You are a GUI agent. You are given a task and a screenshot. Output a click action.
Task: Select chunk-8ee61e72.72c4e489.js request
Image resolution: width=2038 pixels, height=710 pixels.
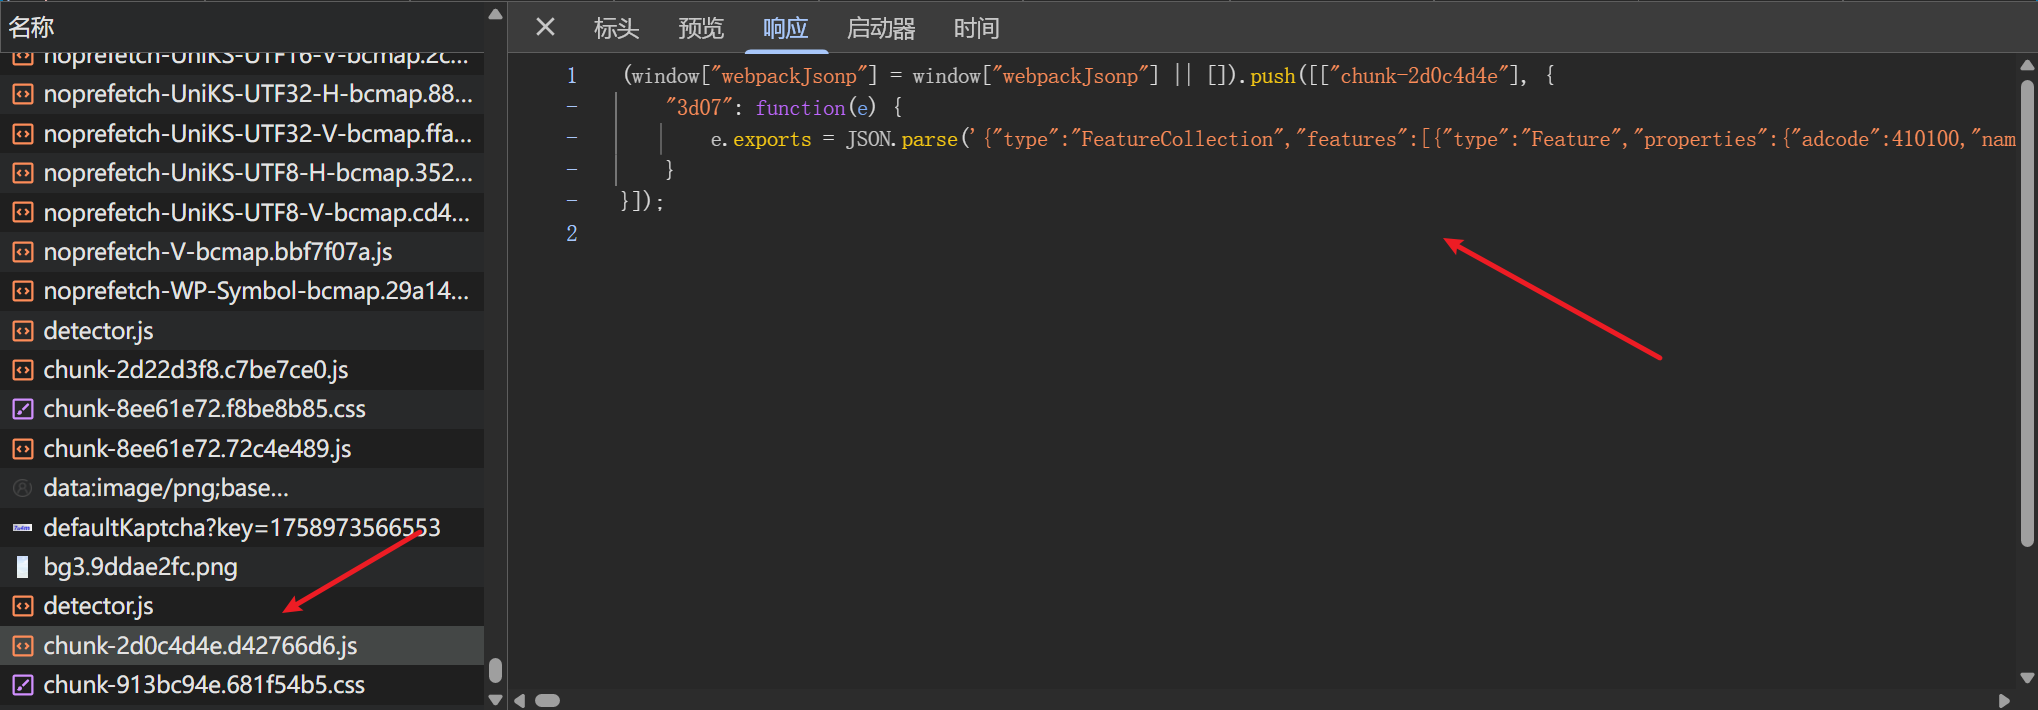(x=197, y=449)
